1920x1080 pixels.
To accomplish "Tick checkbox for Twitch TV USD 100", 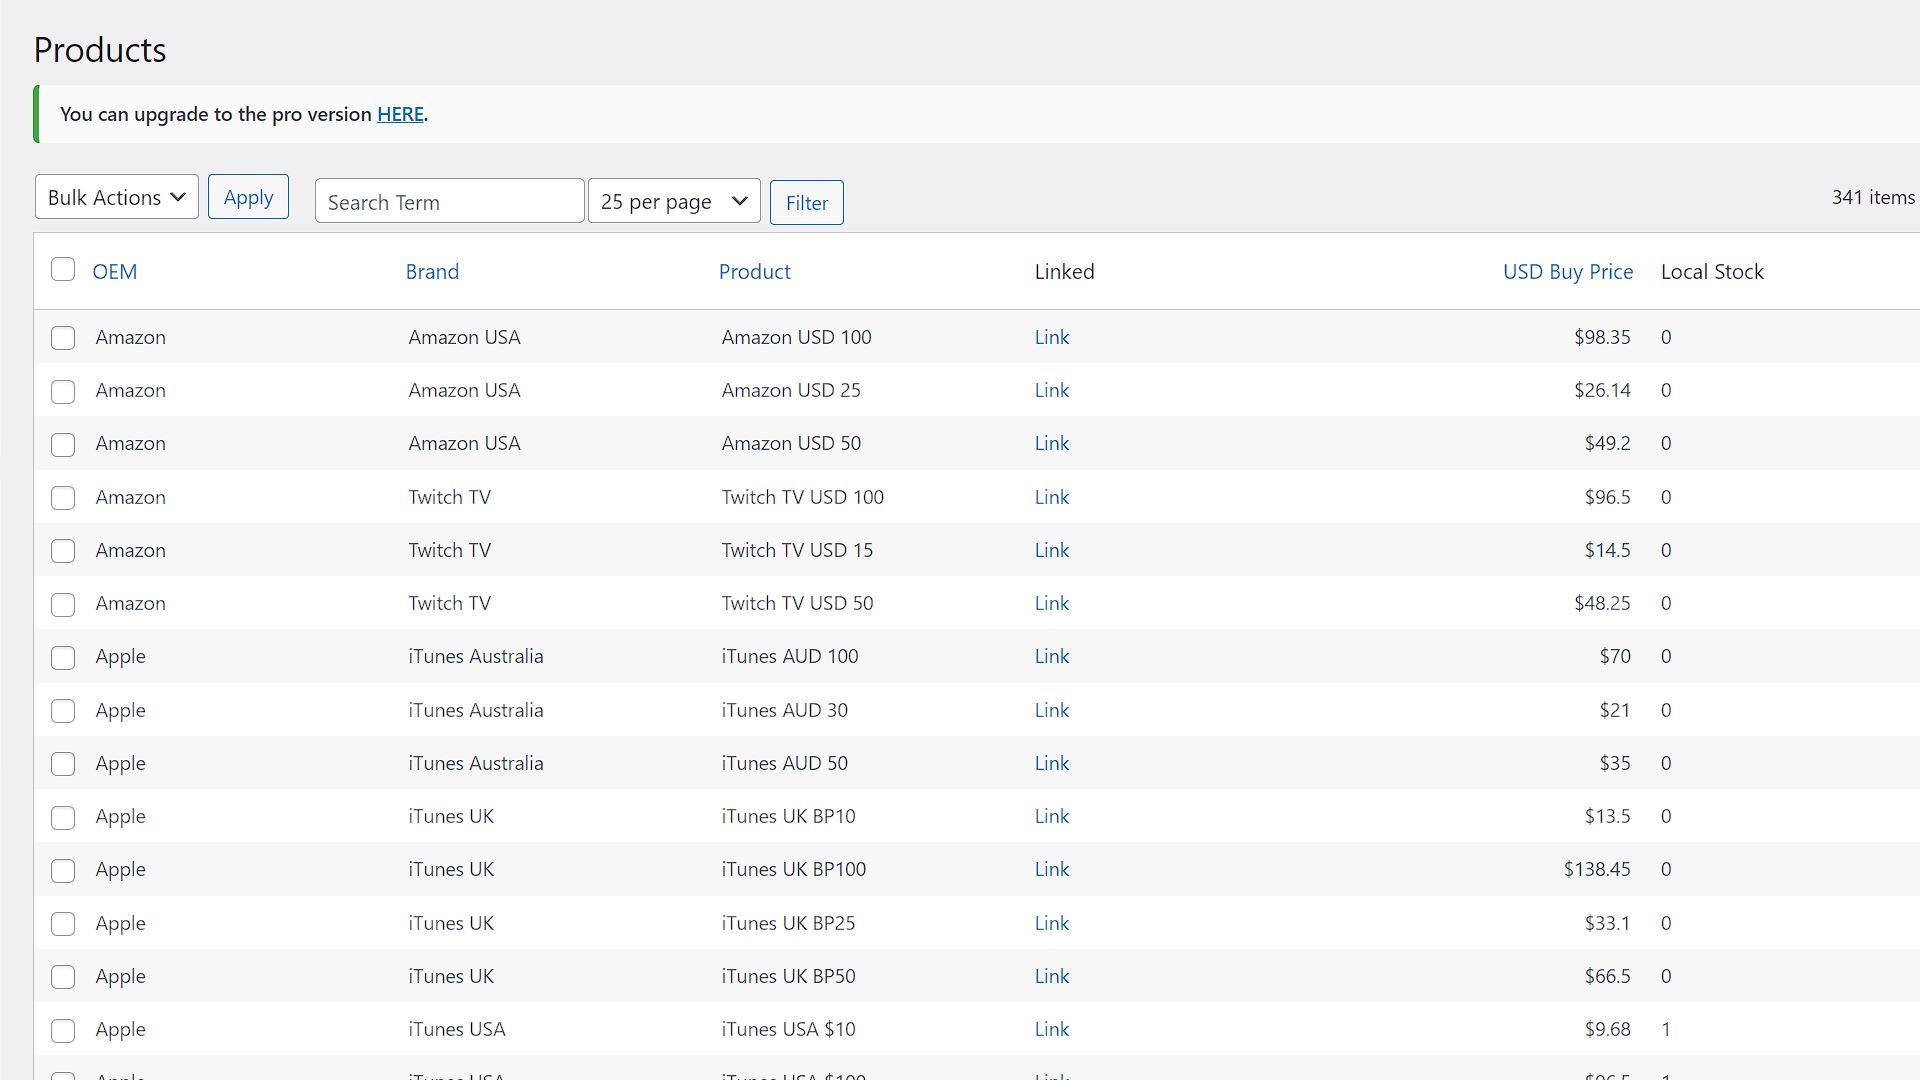I will pos(63,498).
